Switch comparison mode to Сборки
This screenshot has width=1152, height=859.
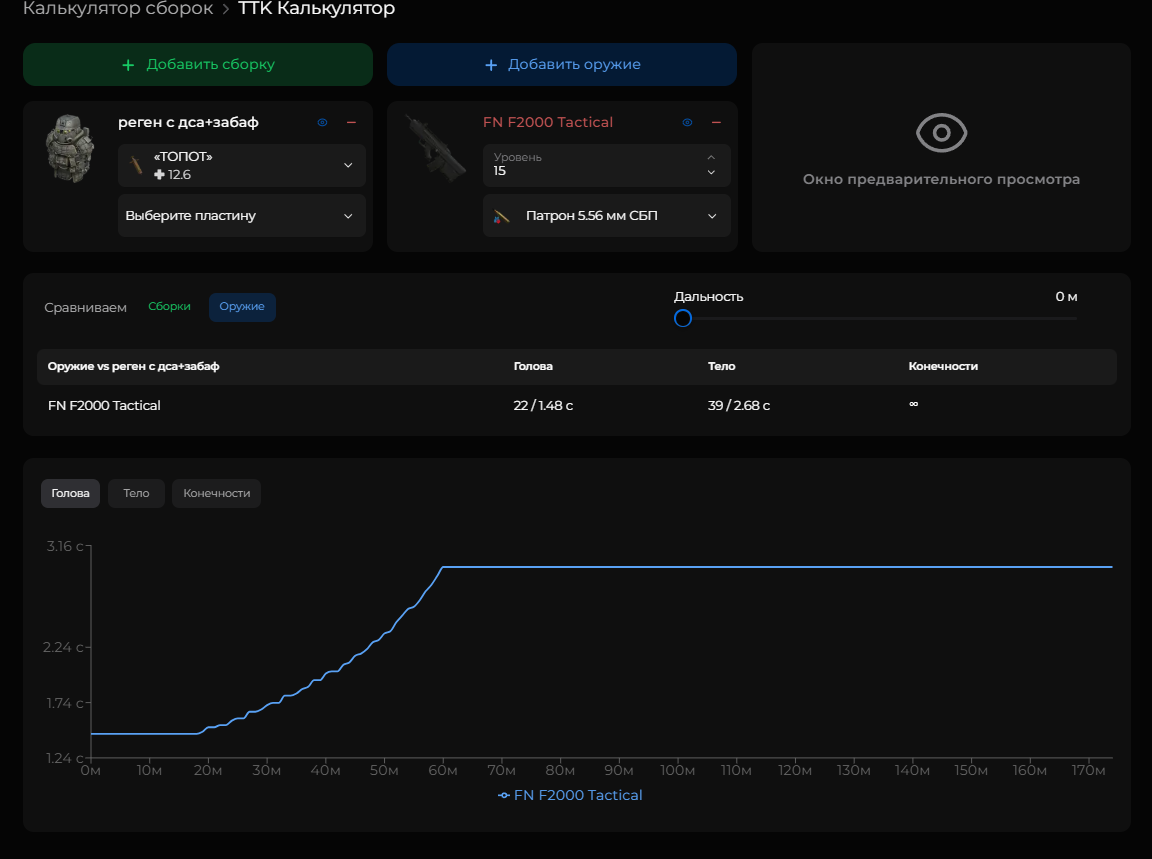pos(169,307)
